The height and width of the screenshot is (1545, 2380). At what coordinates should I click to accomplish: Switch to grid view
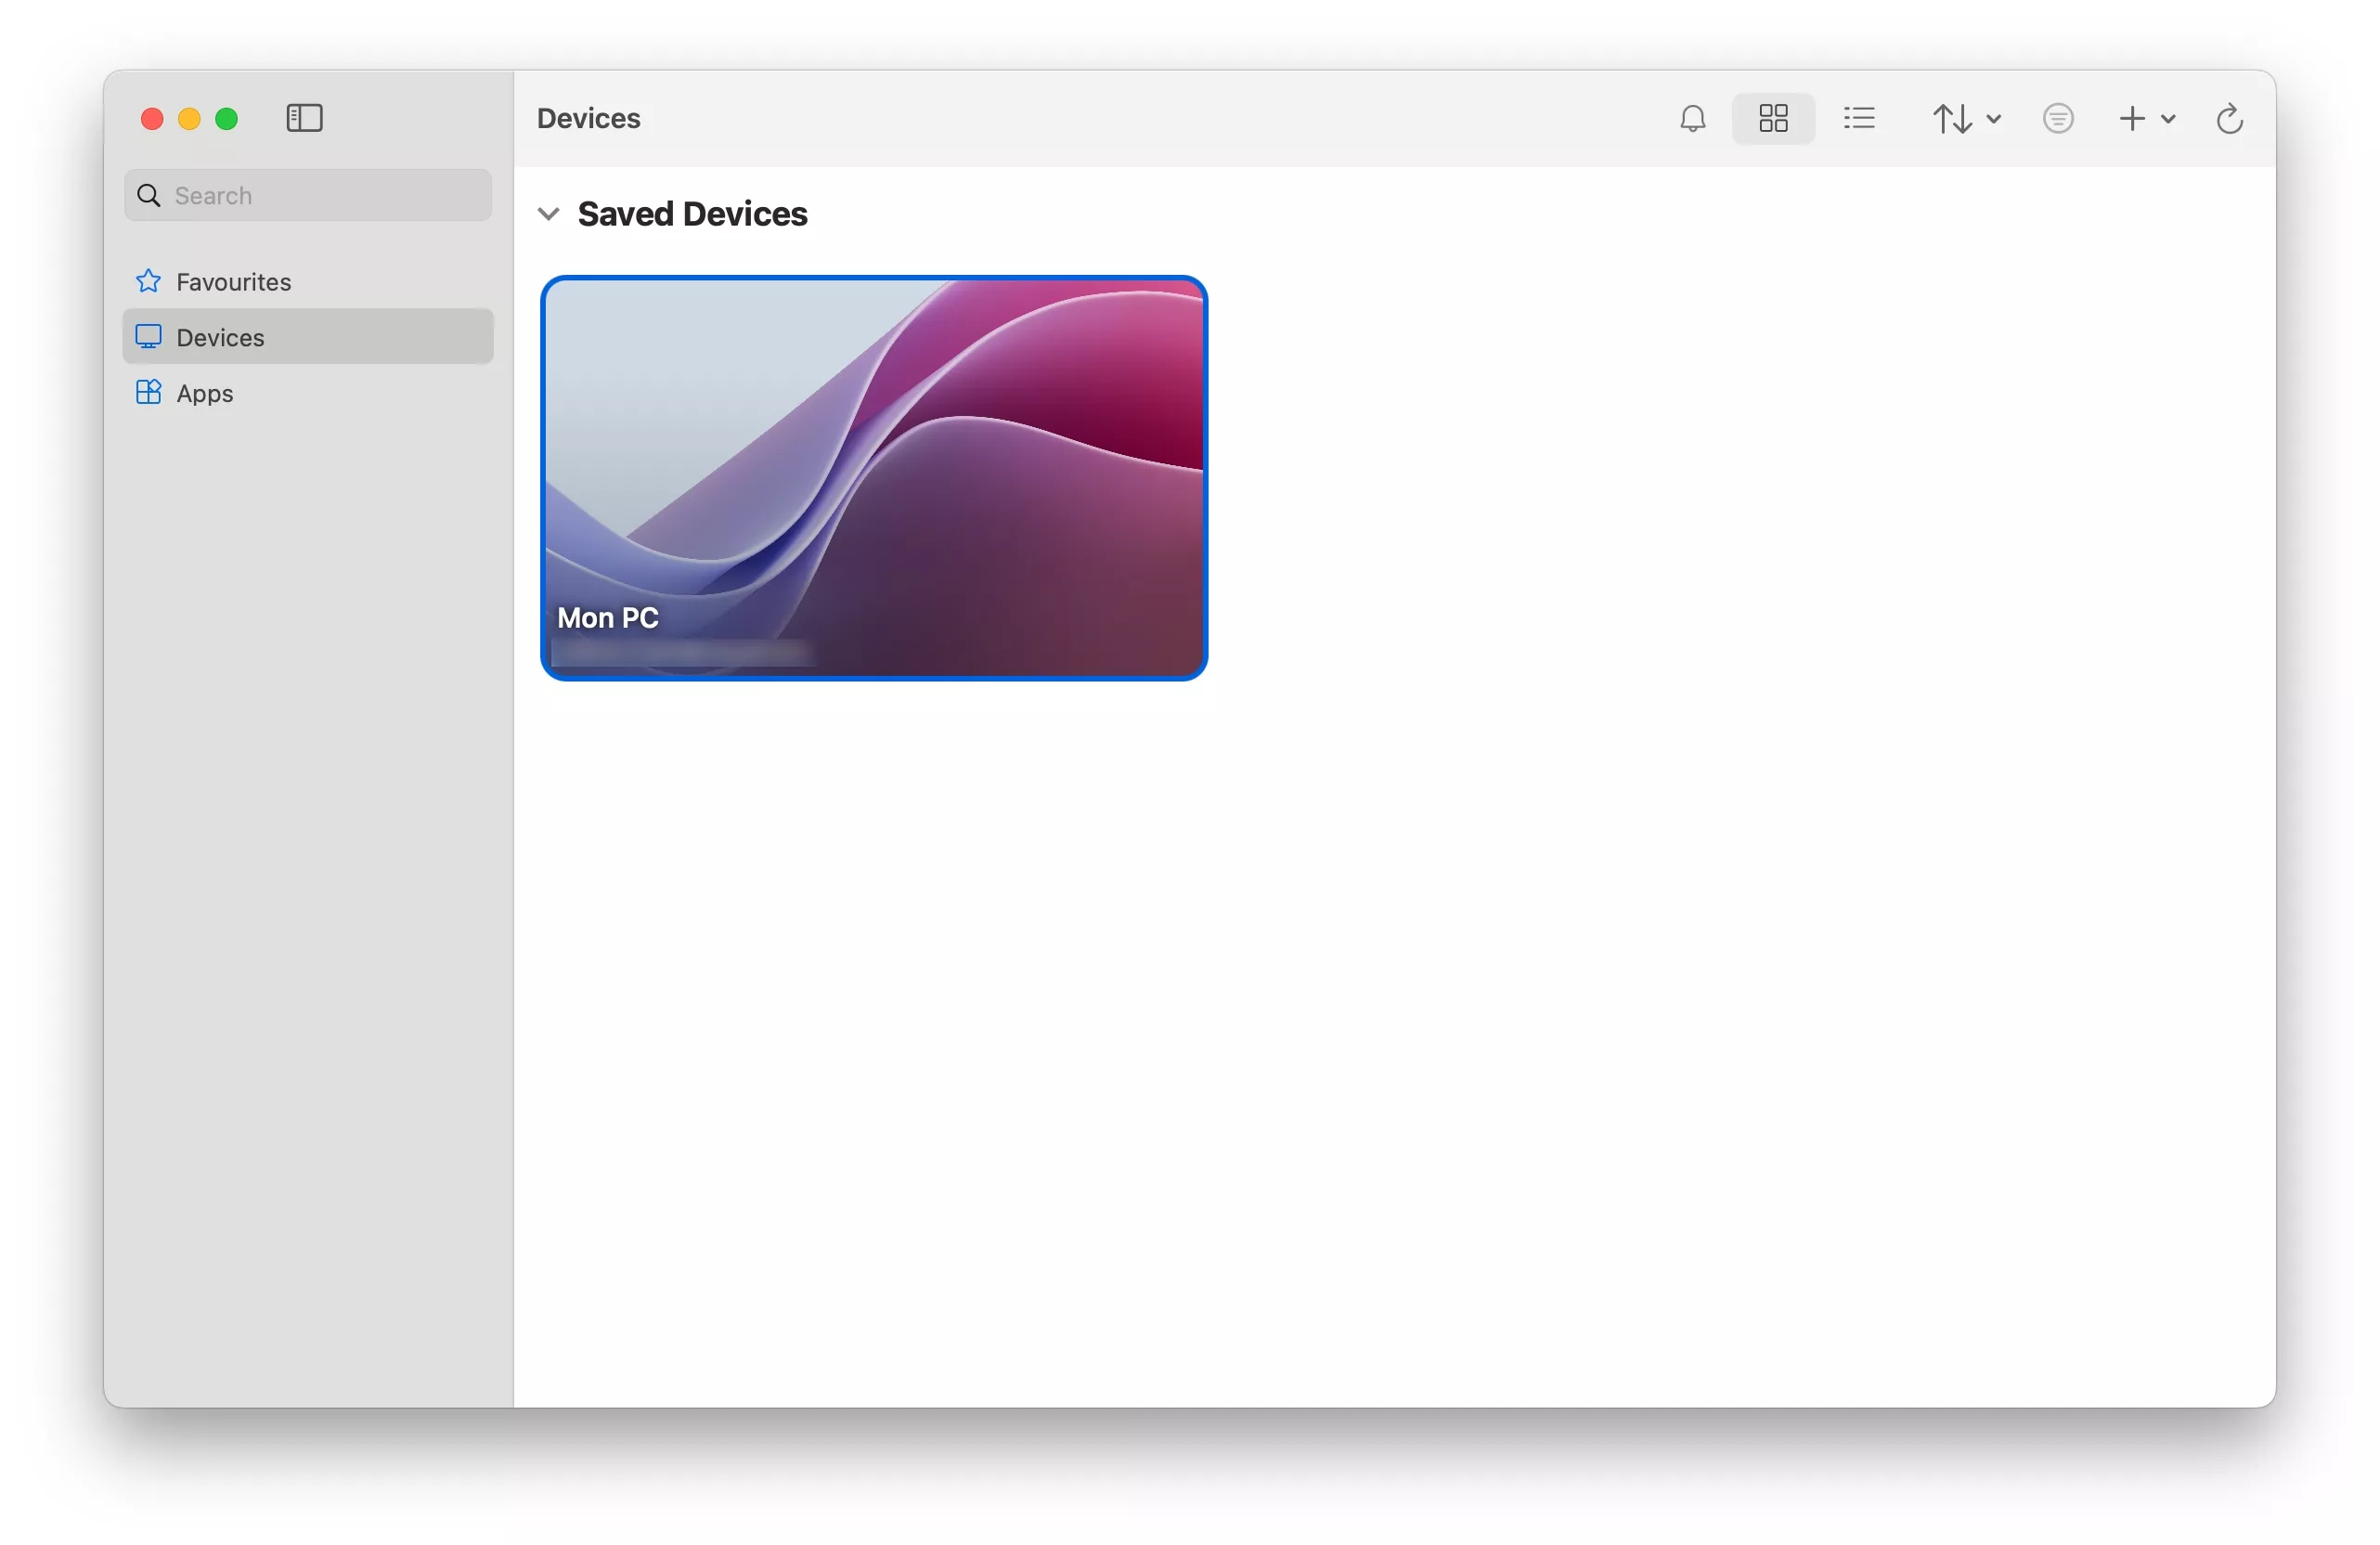(1773, 119)
